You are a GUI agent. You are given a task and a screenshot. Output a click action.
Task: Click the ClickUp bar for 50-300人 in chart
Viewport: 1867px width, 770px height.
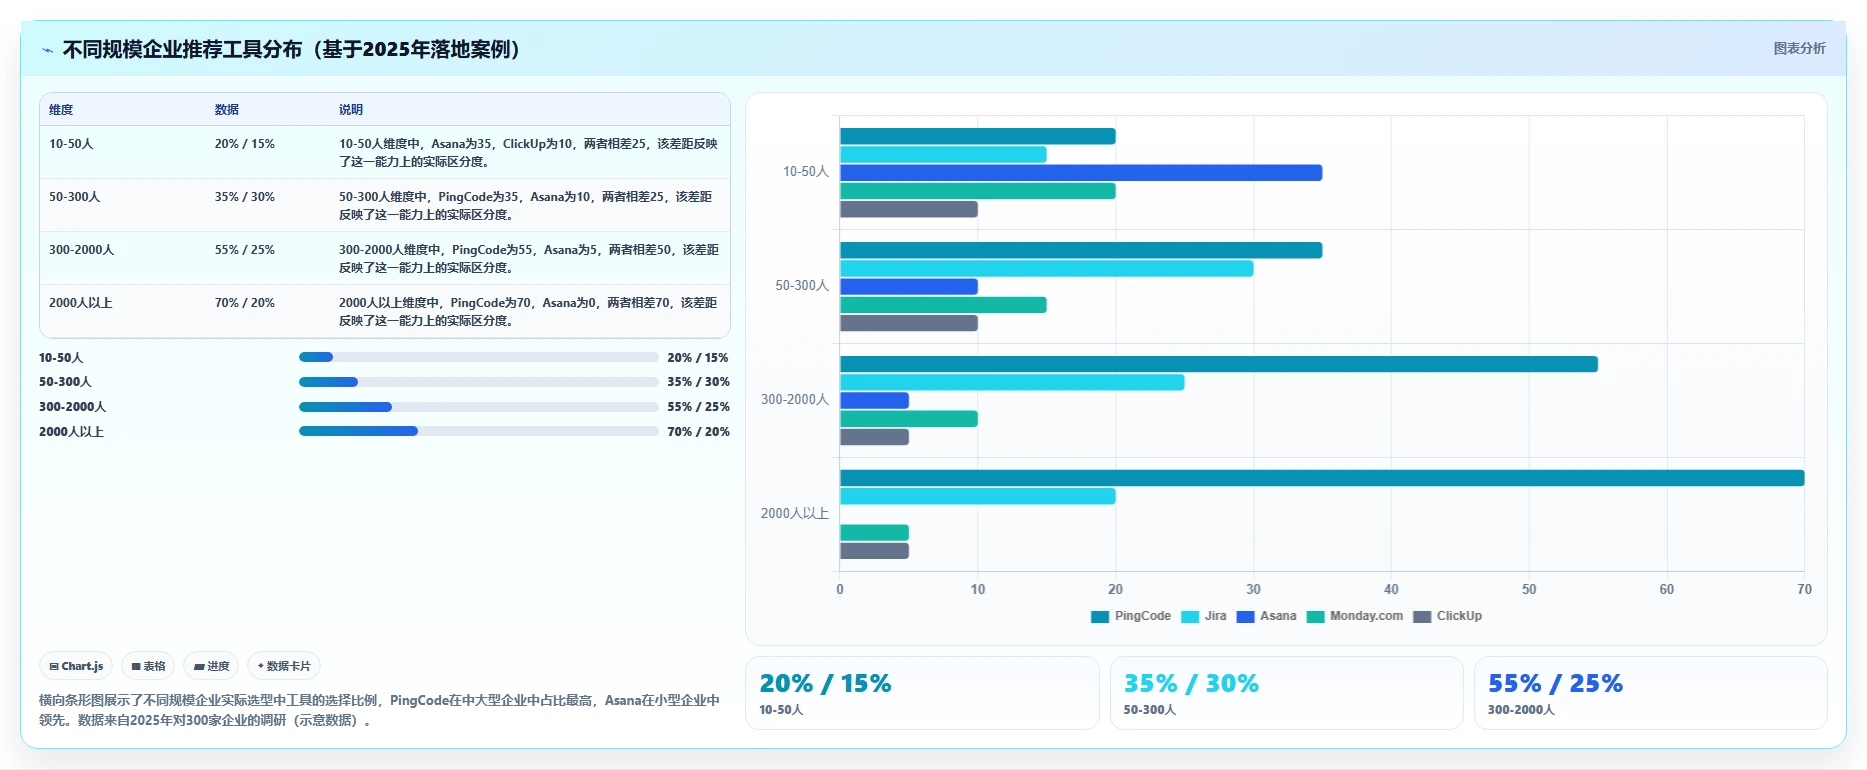click(x=909, y=323)
